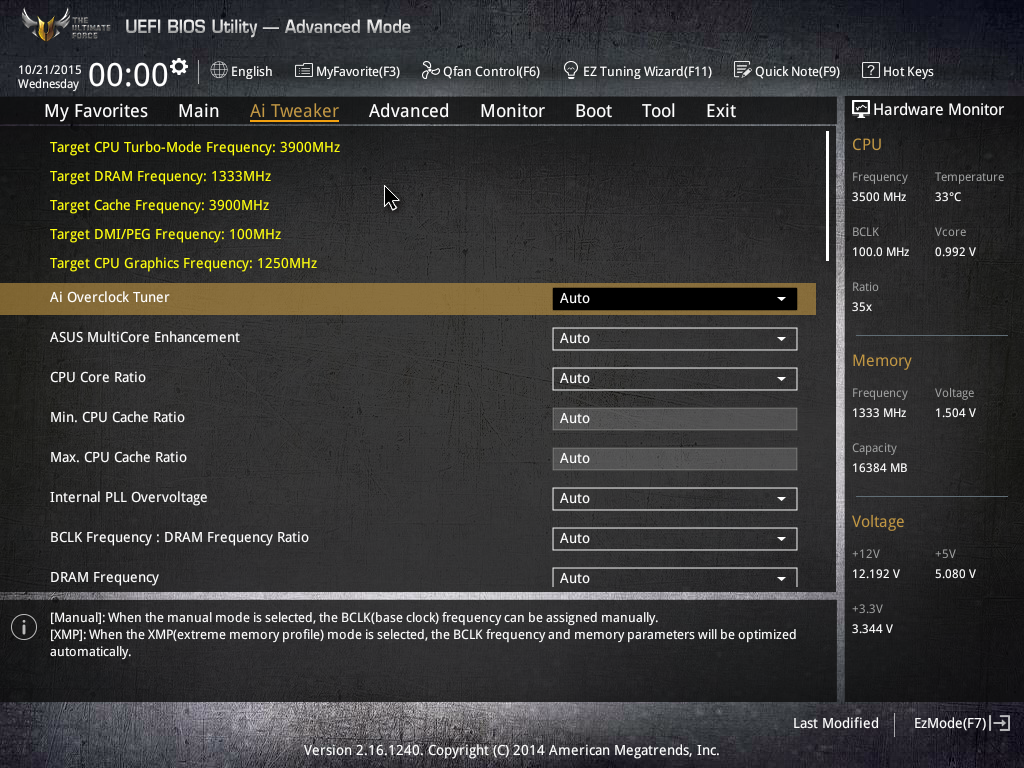Select the Ai Tweaker tab
Screen dimensions: 1024x768
(x=294, y=111)
